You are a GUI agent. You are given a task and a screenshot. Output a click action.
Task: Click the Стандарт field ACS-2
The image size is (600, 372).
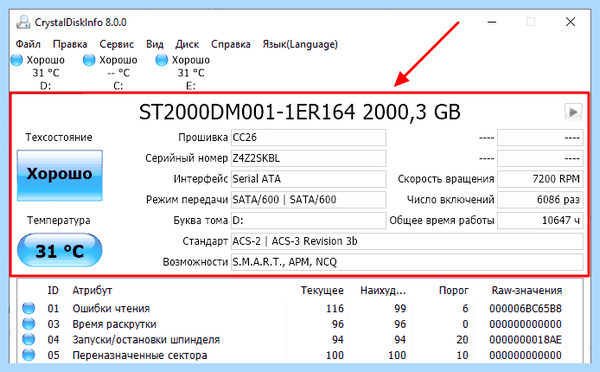pos(407,241)
